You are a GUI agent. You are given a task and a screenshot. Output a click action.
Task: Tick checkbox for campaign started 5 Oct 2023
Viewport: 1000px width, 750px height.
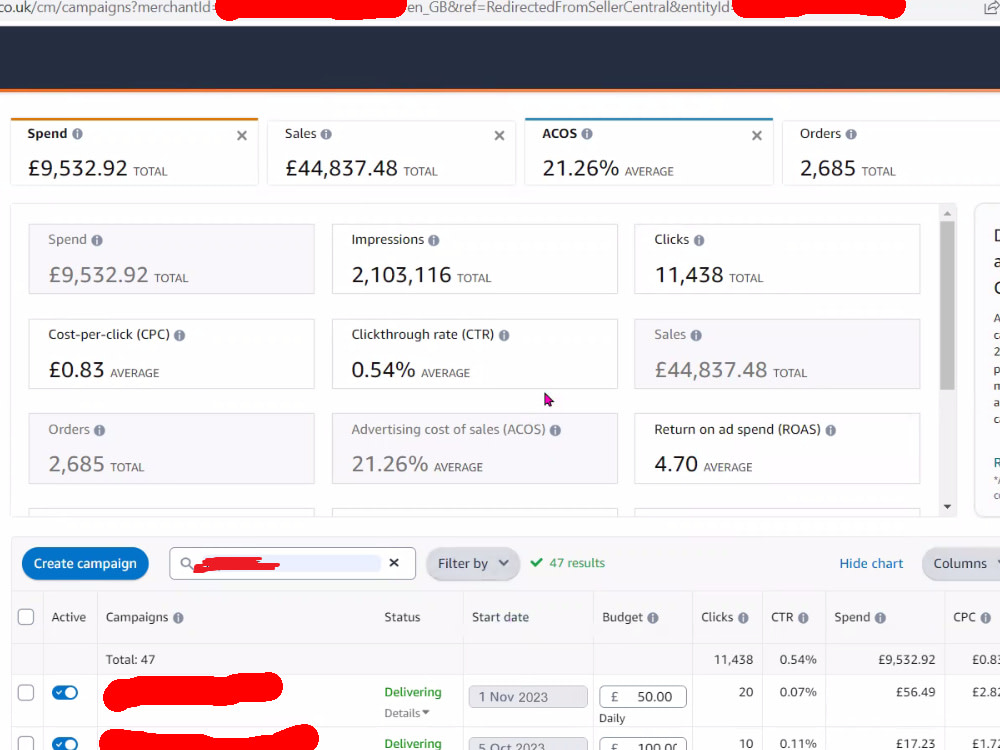click(x=26, y=744)
